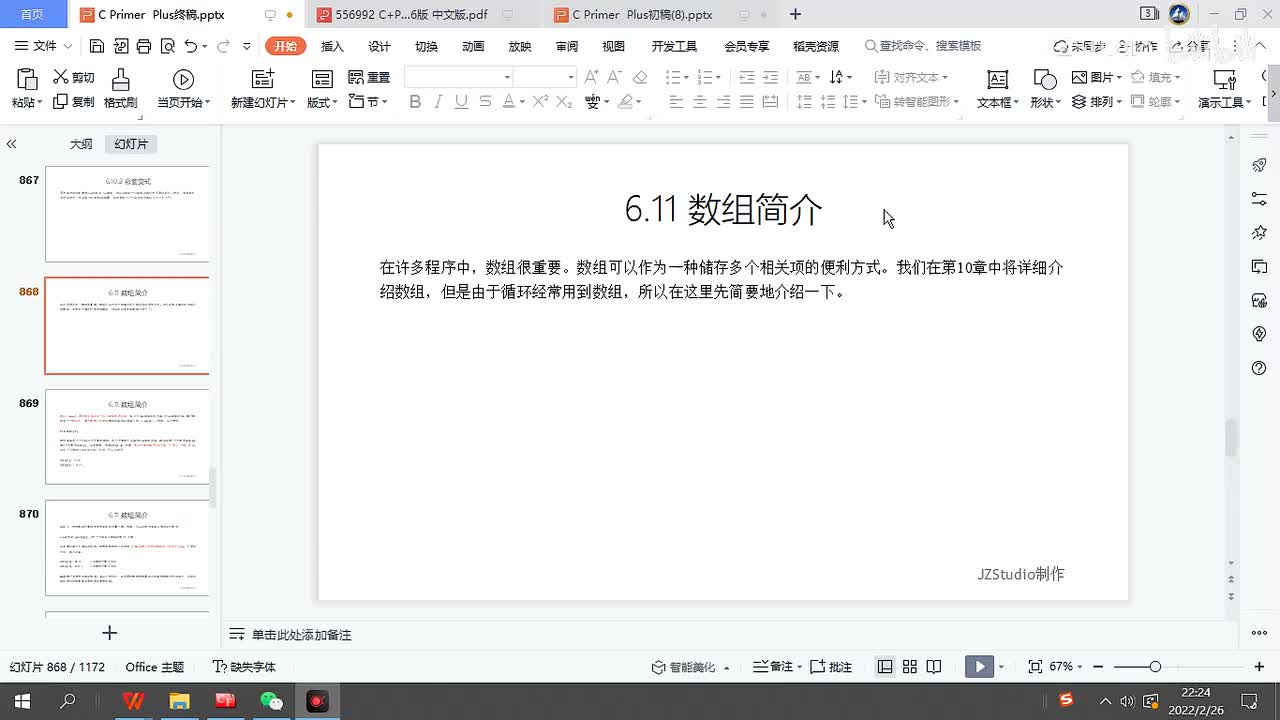Toggle justify text alignment
The image size is (1280, 720).
tap(747, 101)
